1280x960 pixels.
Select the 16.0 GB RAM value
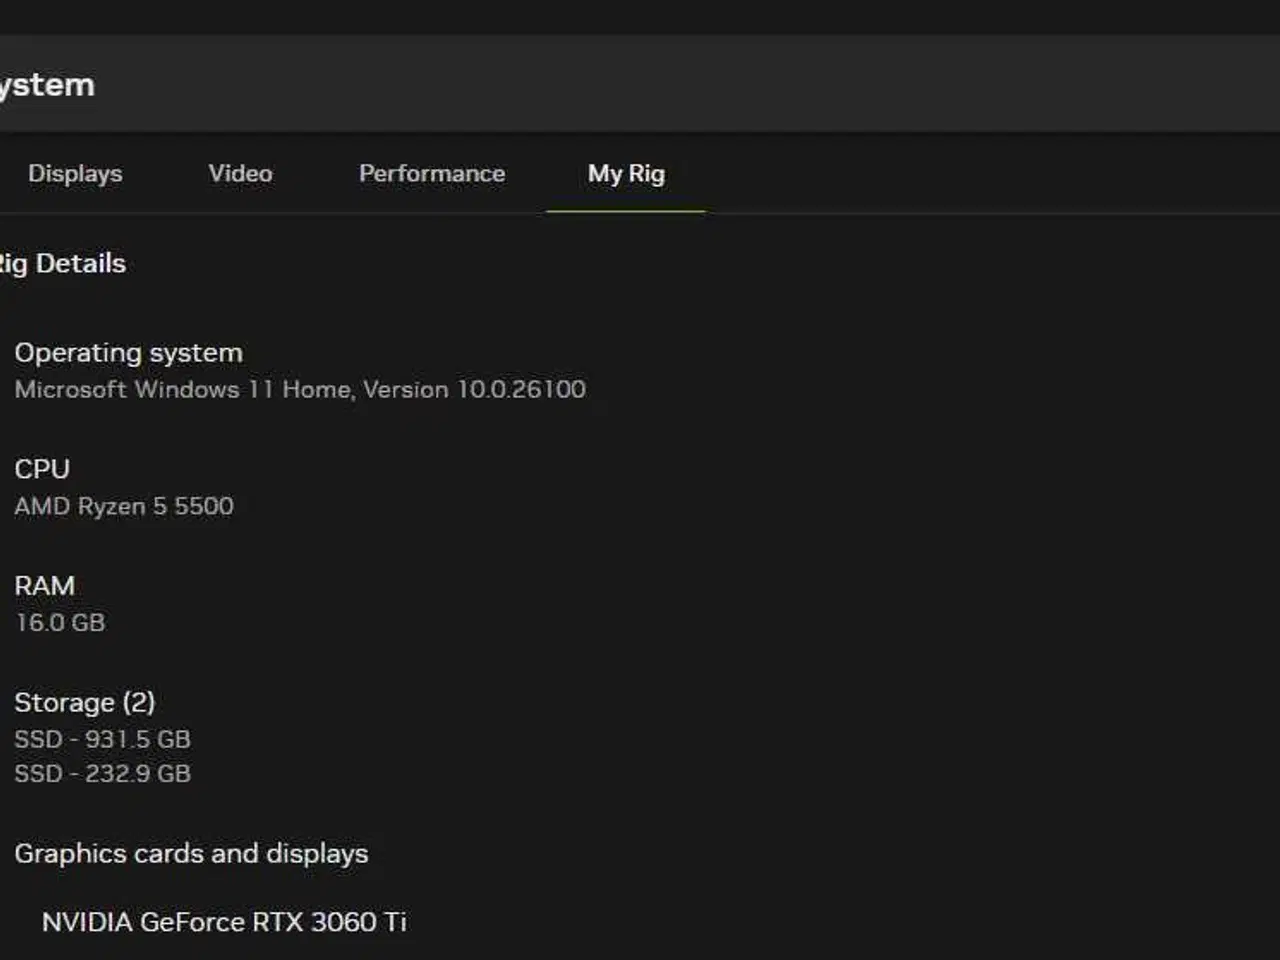pyautogui.click(x=60, y=622)
